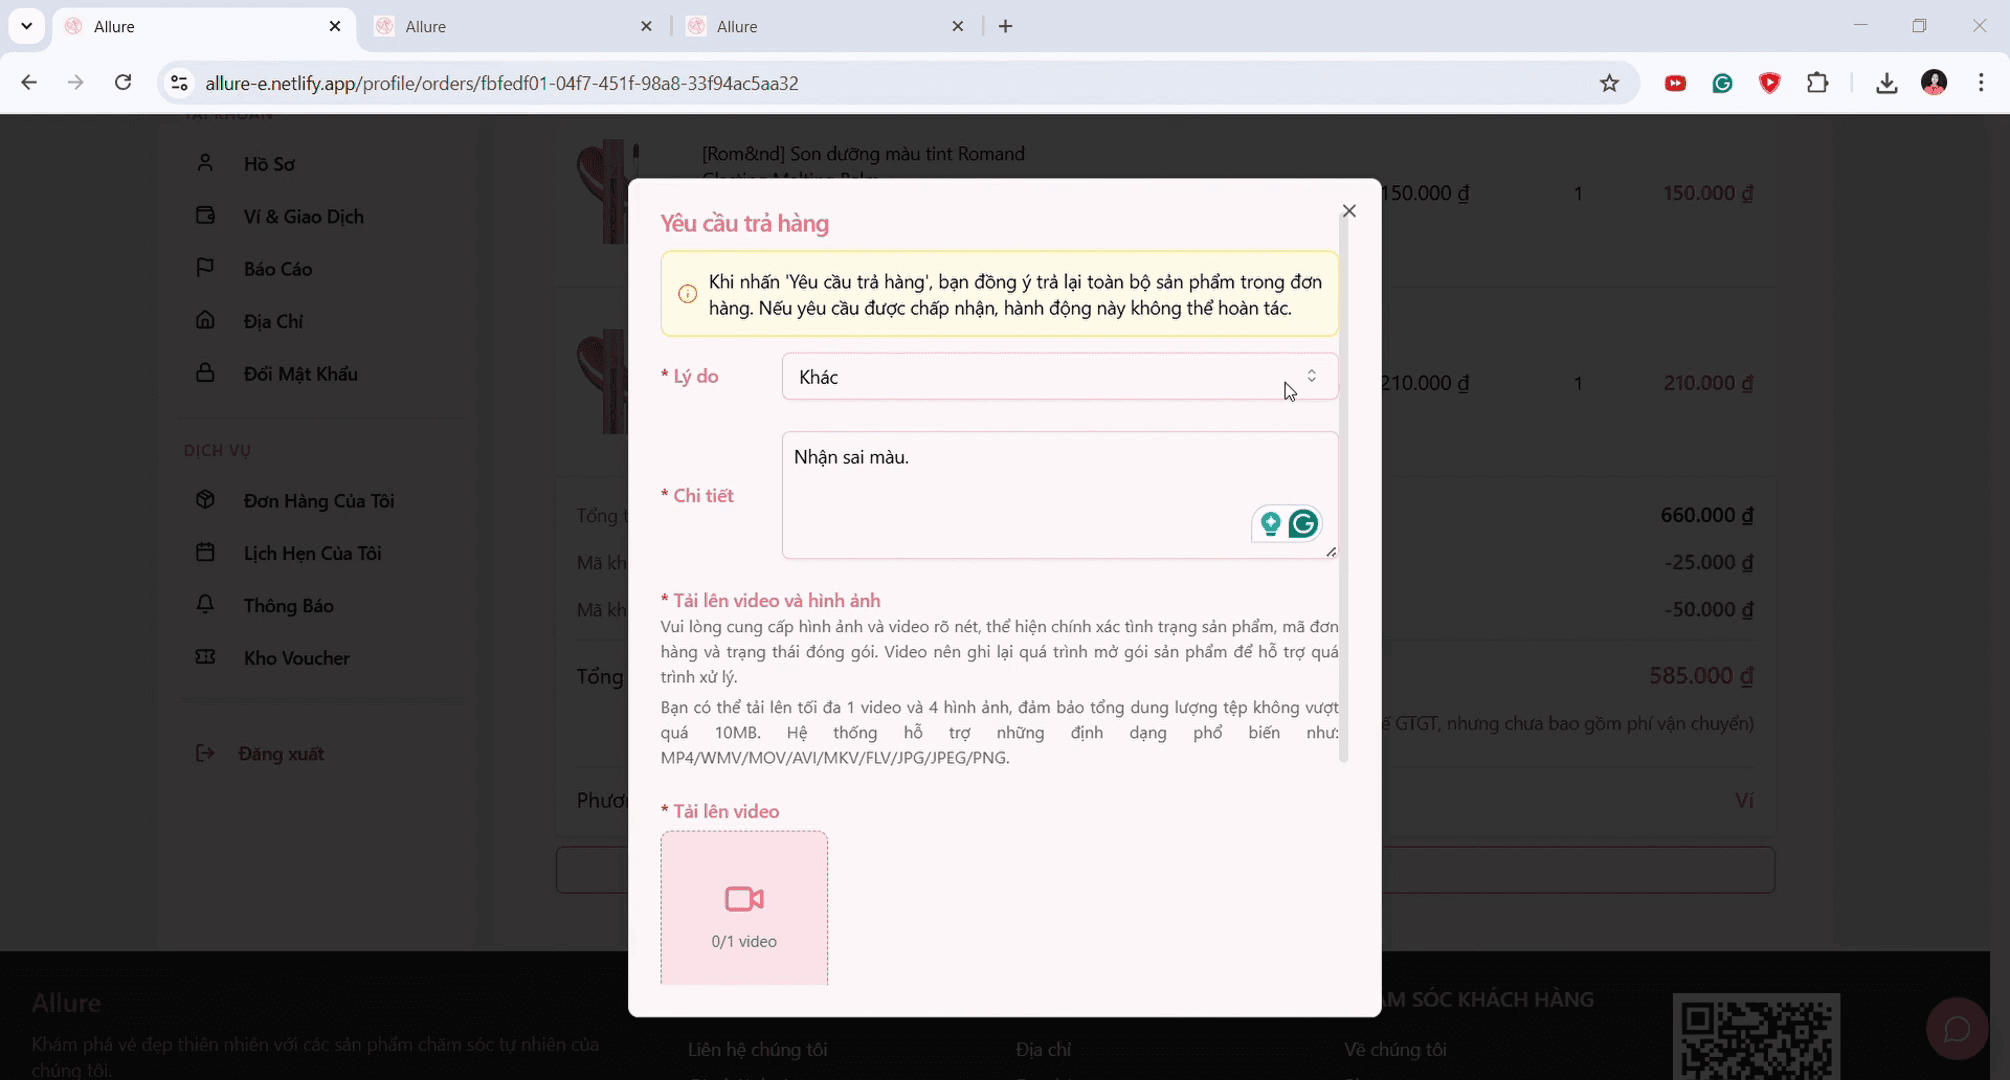This screenshot has width=2010, height=1080.
Task: Open Chrome's three-dot menu
Action: point(1980,83)
